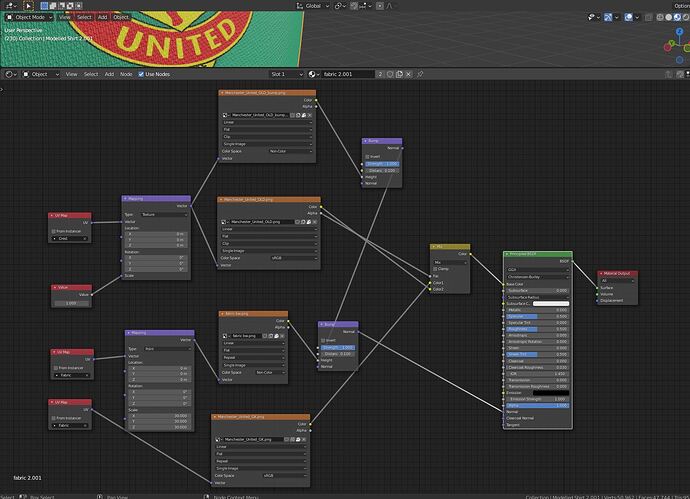Click the View menu in node editor header
Screen dimensions: 690x499
71,74
